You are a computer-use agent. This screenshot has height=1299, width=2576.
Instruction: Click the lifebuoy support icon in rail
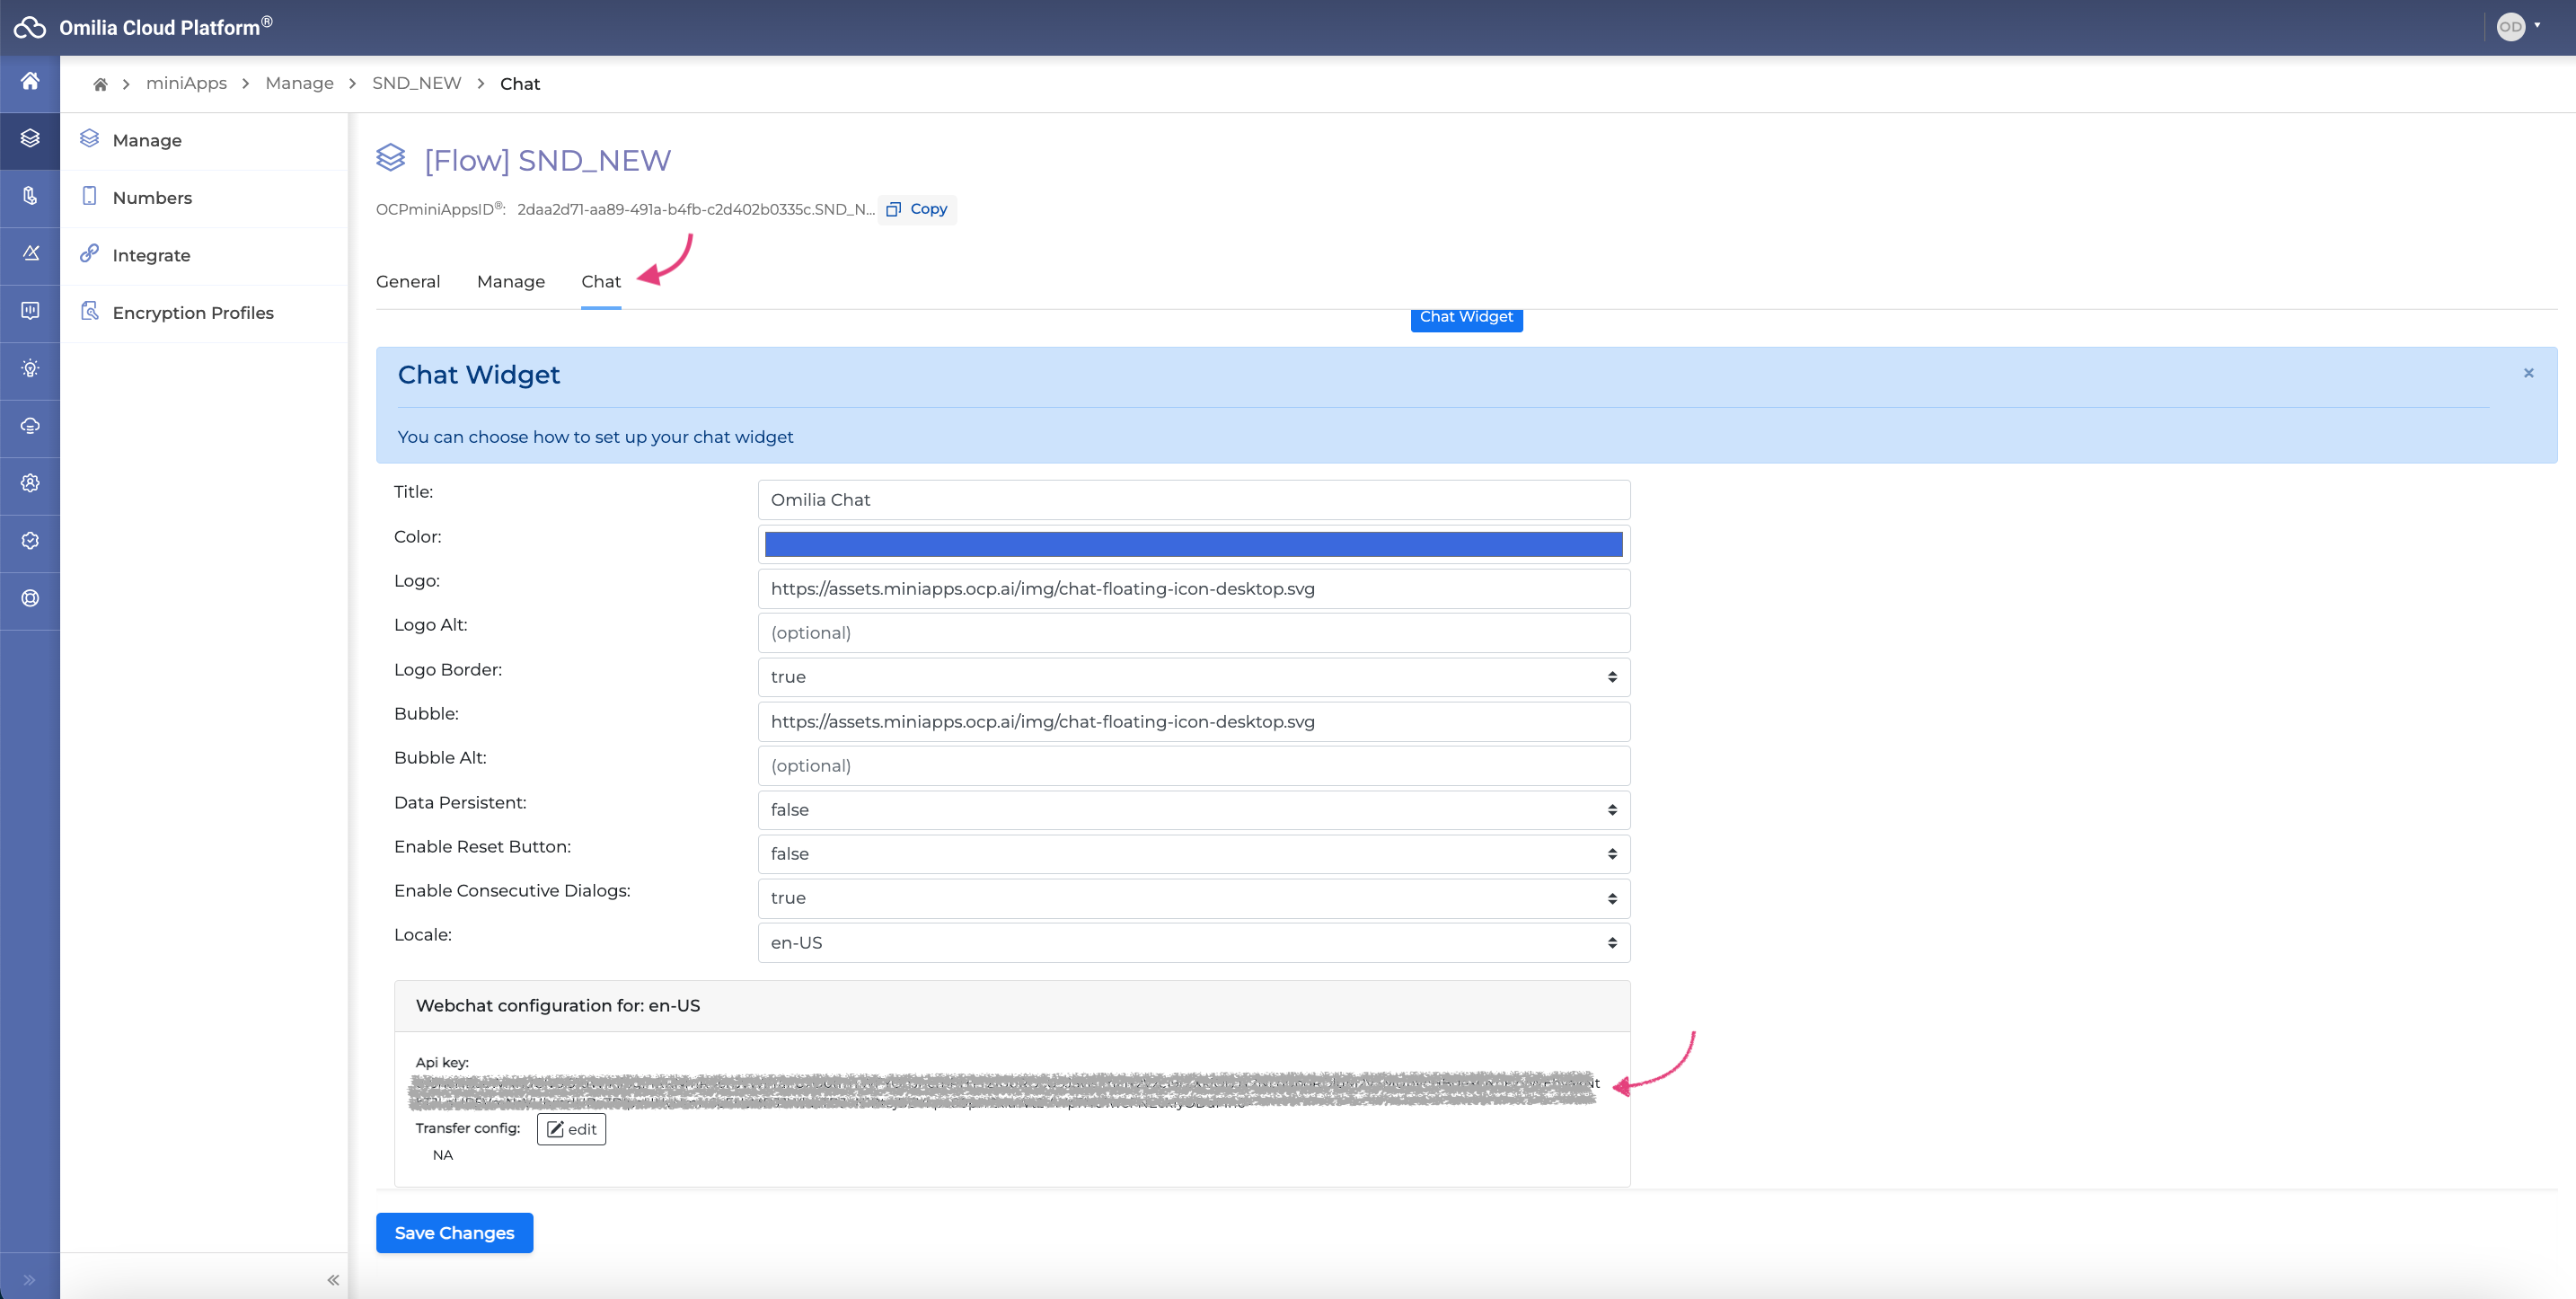(30, 598)
